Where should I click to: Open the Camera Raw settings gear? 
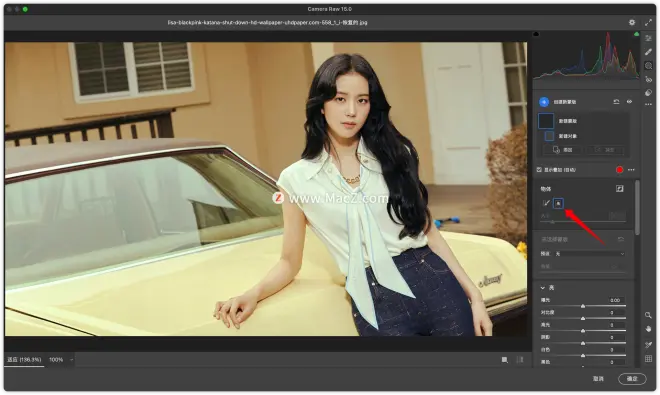click(632, 22)
